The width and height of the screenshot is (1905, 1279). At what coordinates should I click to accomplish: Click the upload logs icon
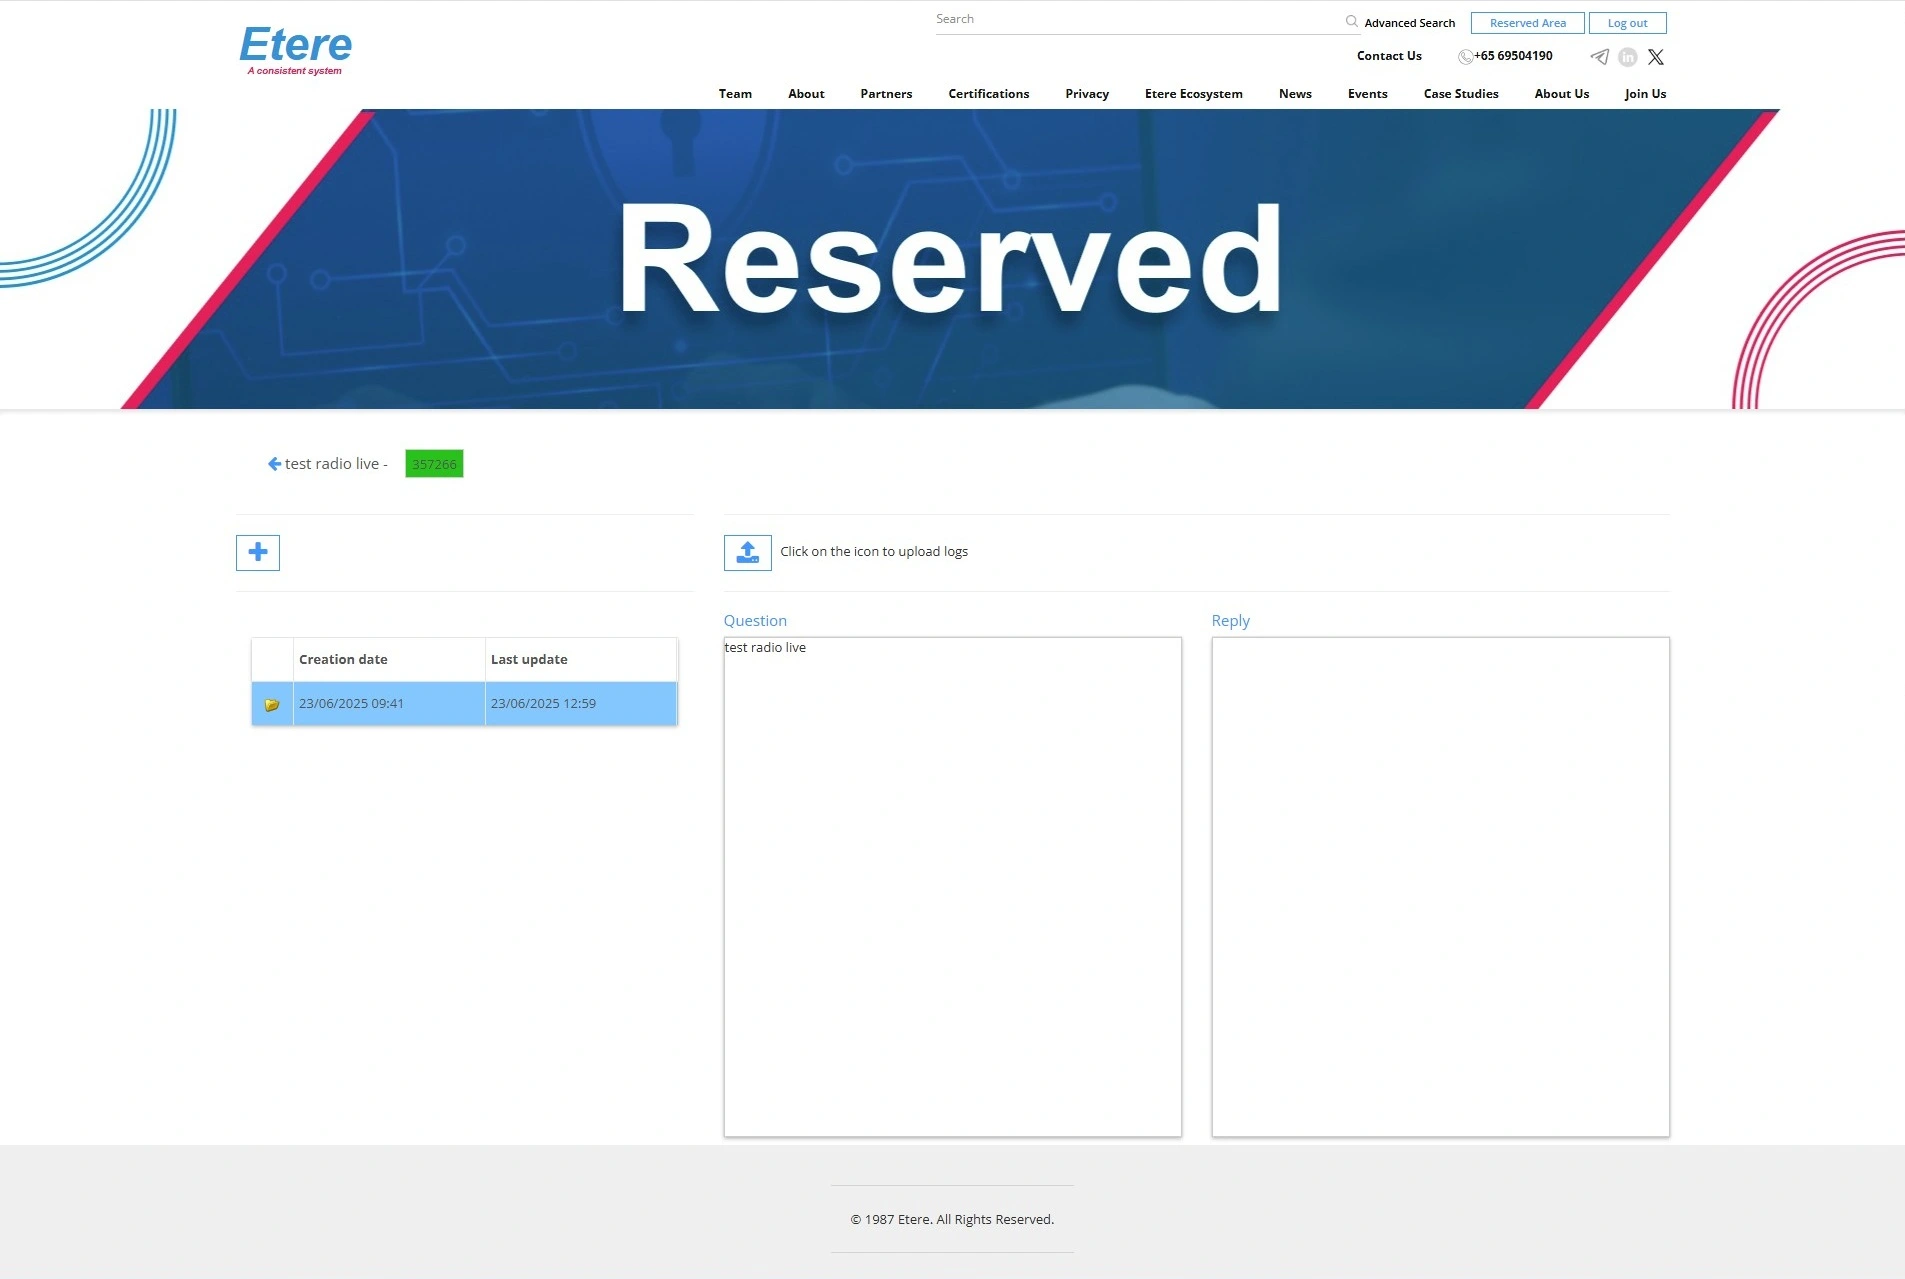coord(747,553)
